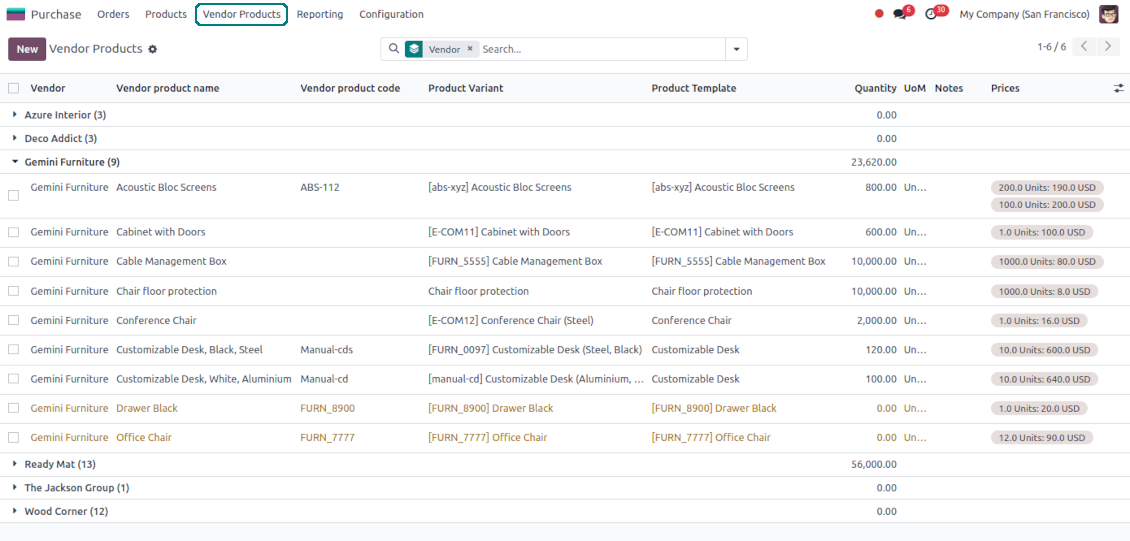Screen dimensions: 1130x541
Task: Open the company switcher My Company (San Francisco)
Action: tap(1024, 14)
